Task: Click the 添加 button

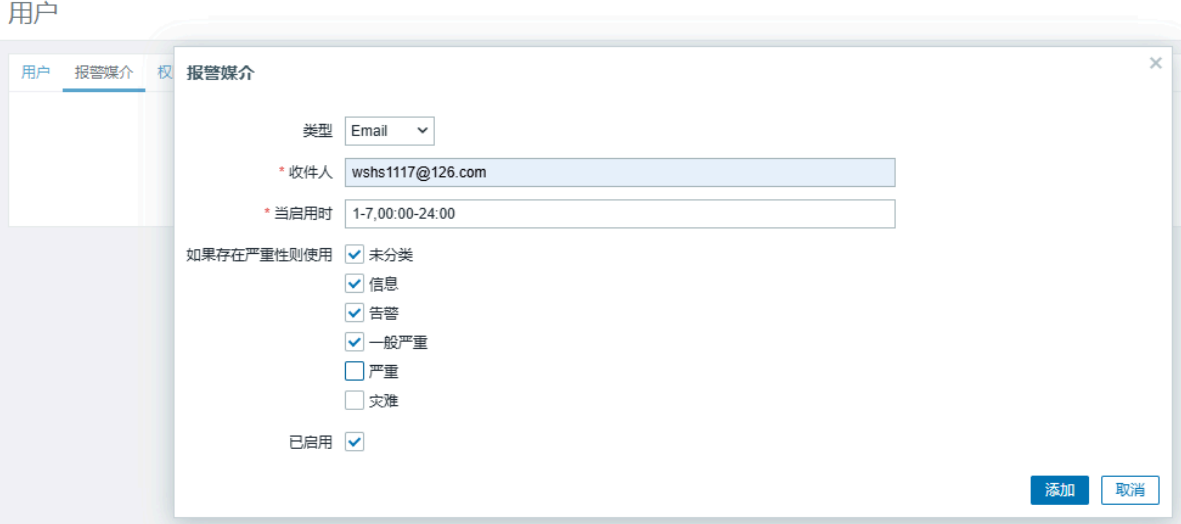Action: [1060, 490]
